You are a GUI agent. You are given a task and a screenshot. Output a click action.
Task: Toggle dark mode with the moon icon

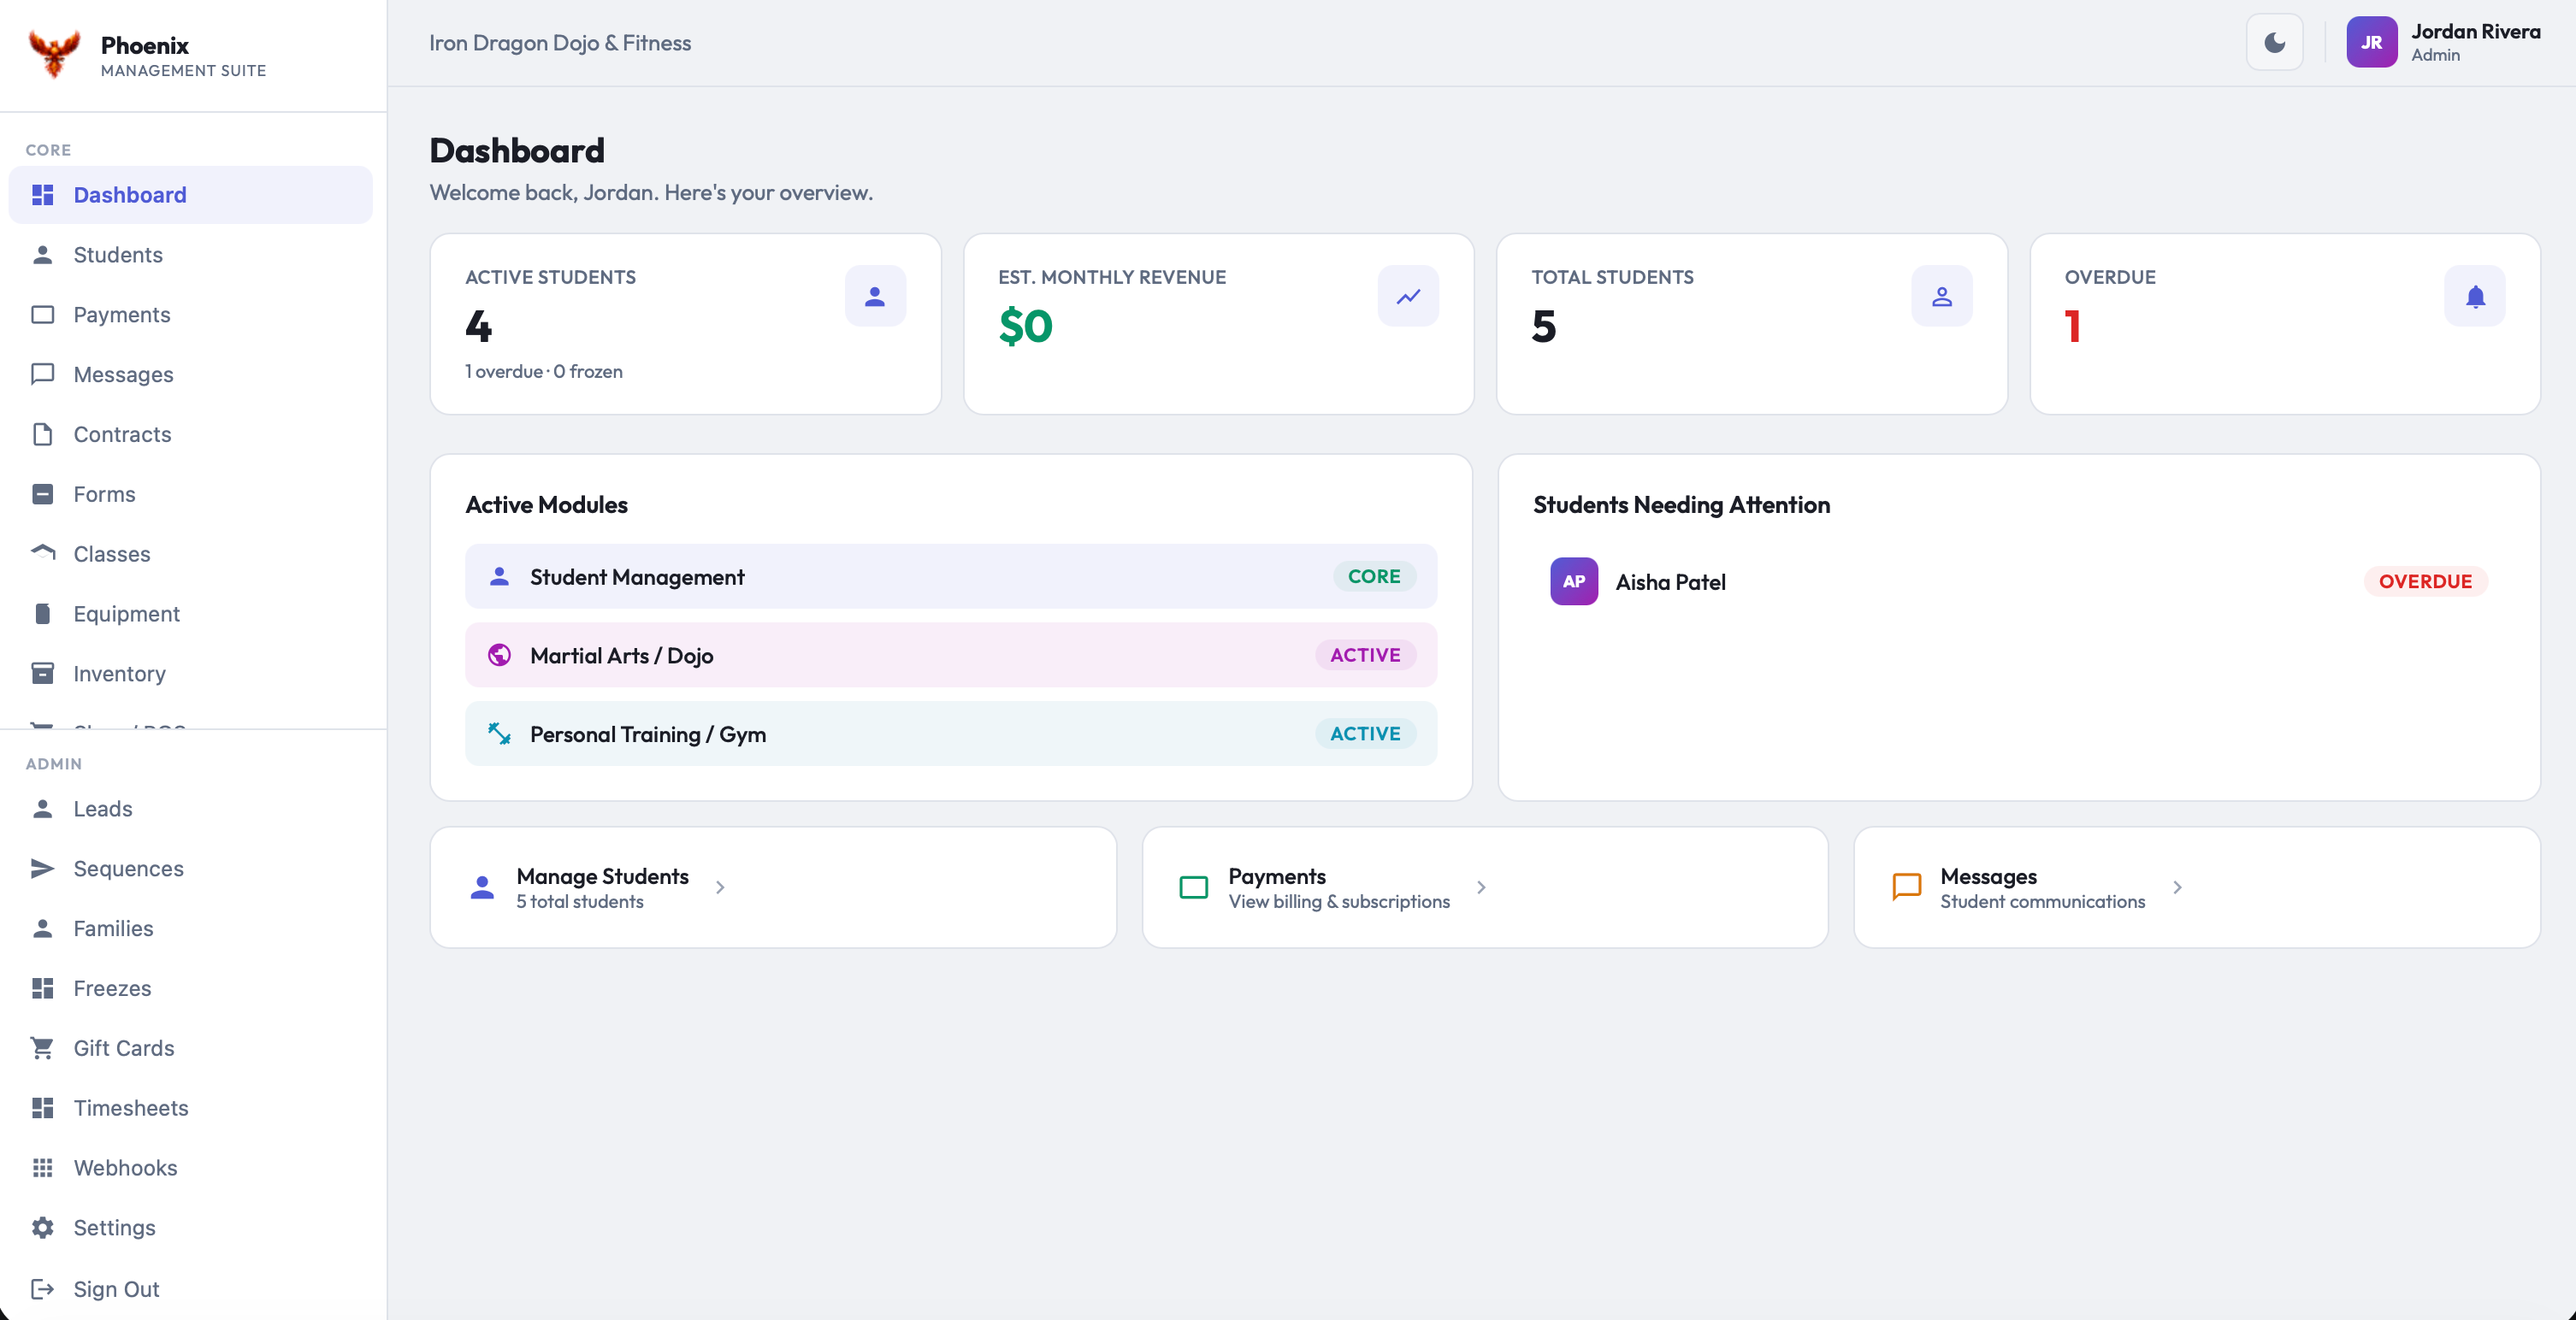pos(2274,42)
